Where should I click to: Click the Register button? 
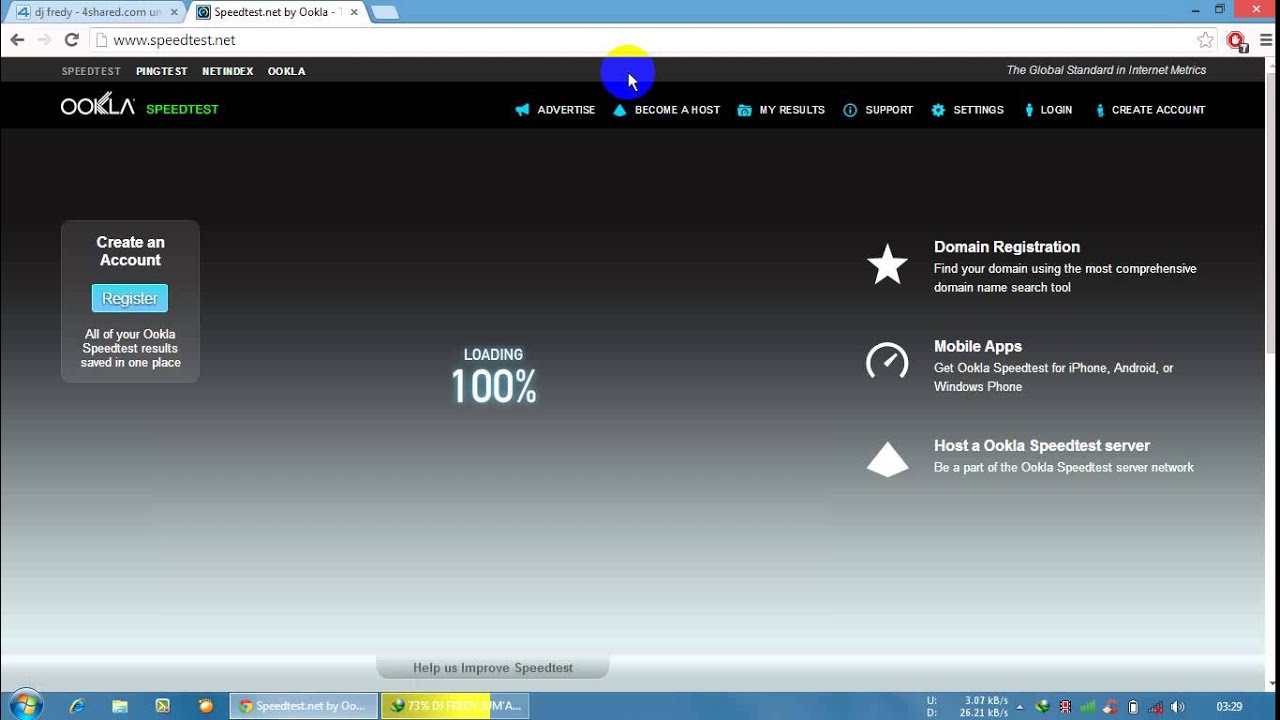coord(130,298)
